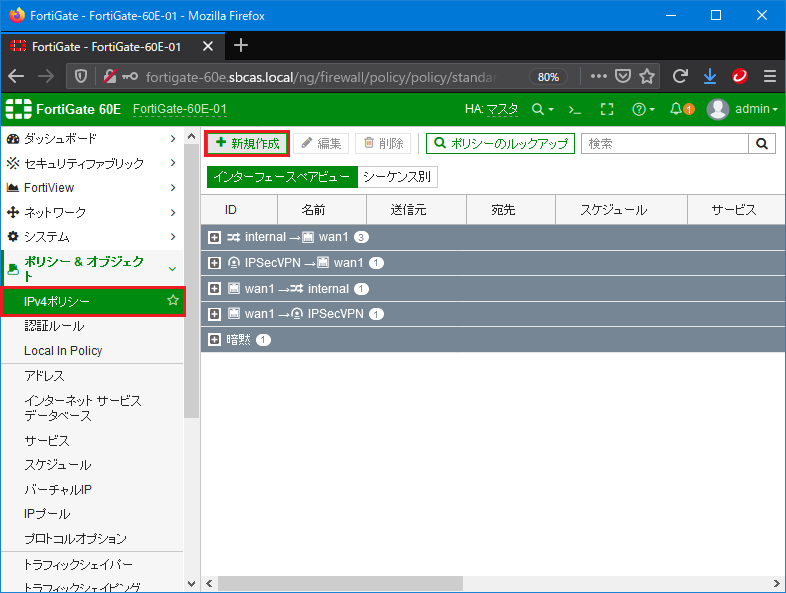Expand the IPSecVPN → wan1 policy group
786x593 pixels.
214,263
